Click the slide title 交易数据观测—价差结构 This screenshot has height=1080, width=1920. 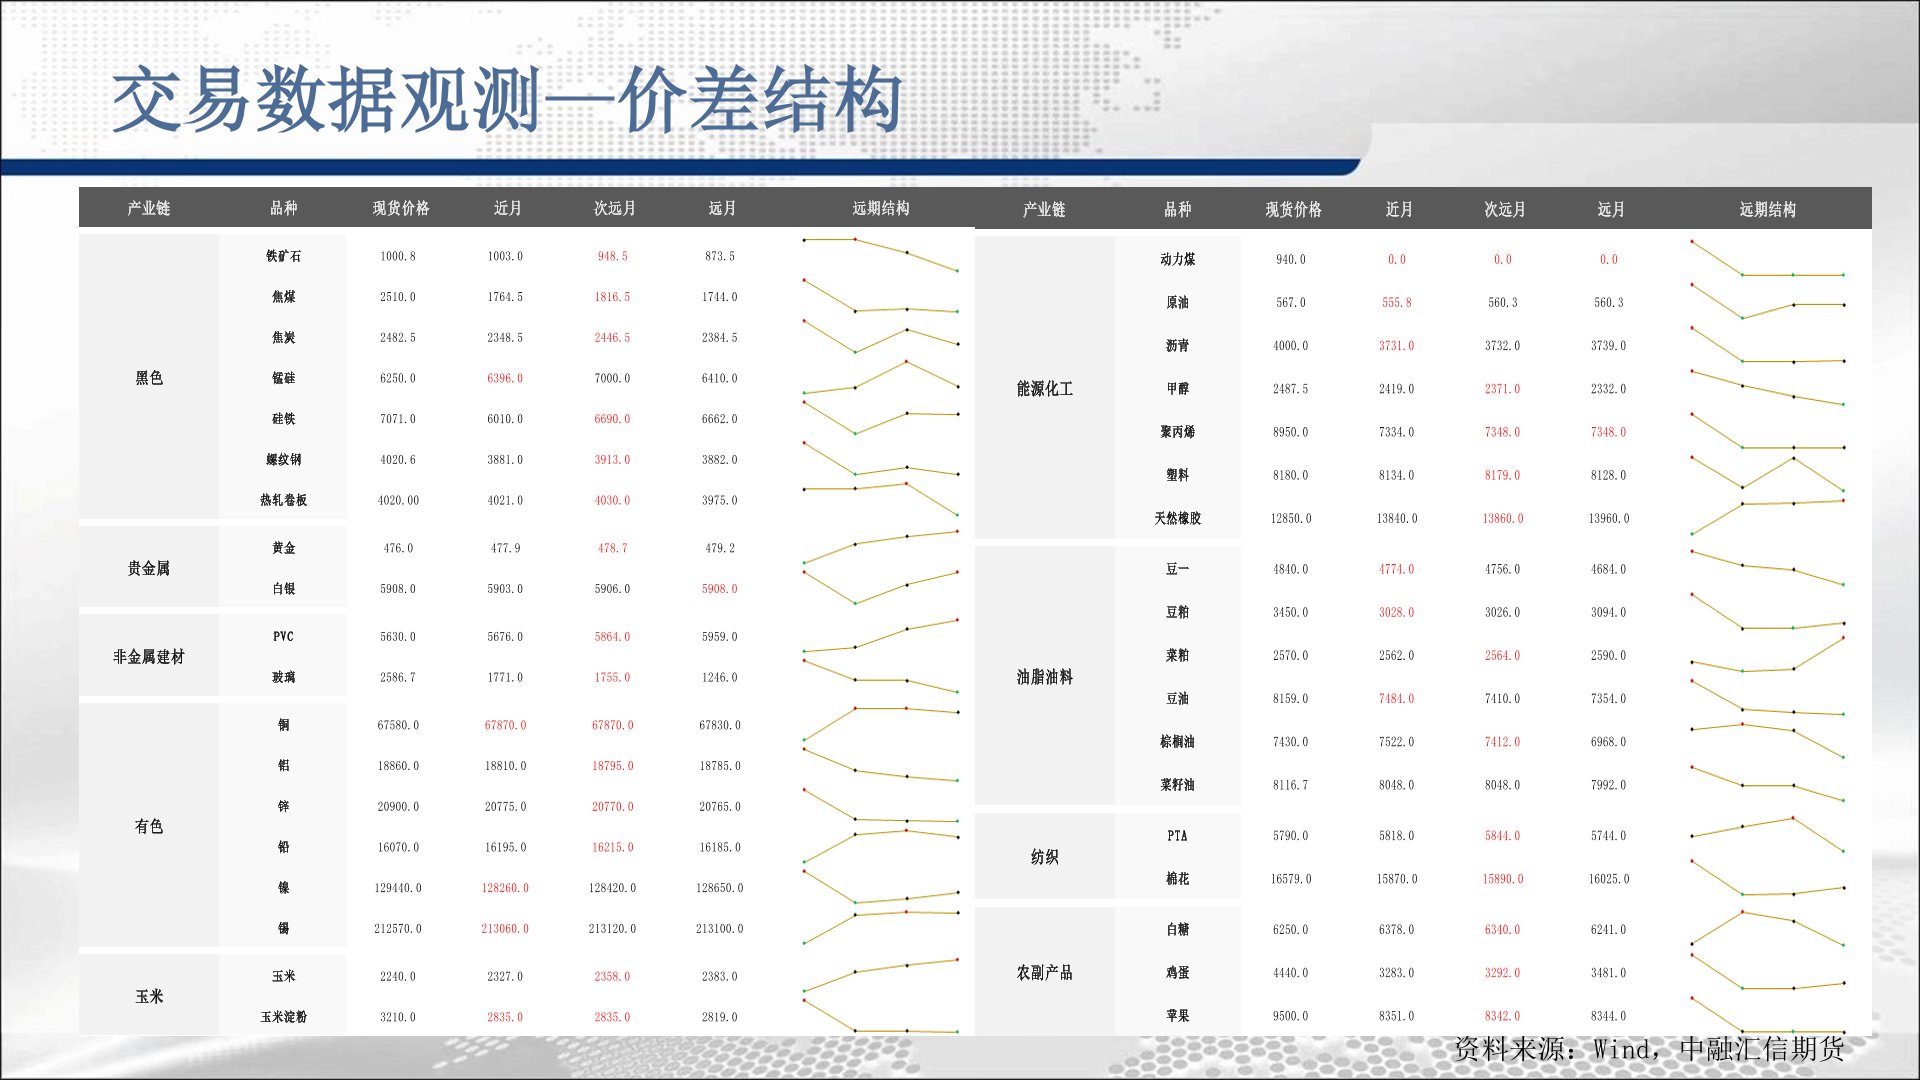pos(507,100)
